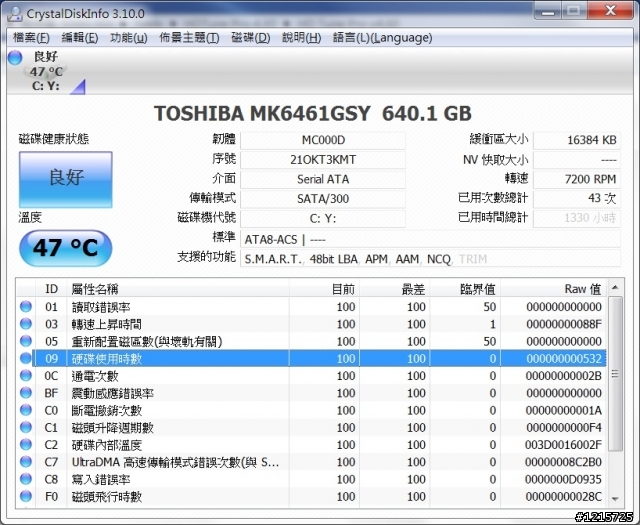The image size is (640, 525).
Task: Open the 檔案(F) menu
Action: [x=31, y=38]
